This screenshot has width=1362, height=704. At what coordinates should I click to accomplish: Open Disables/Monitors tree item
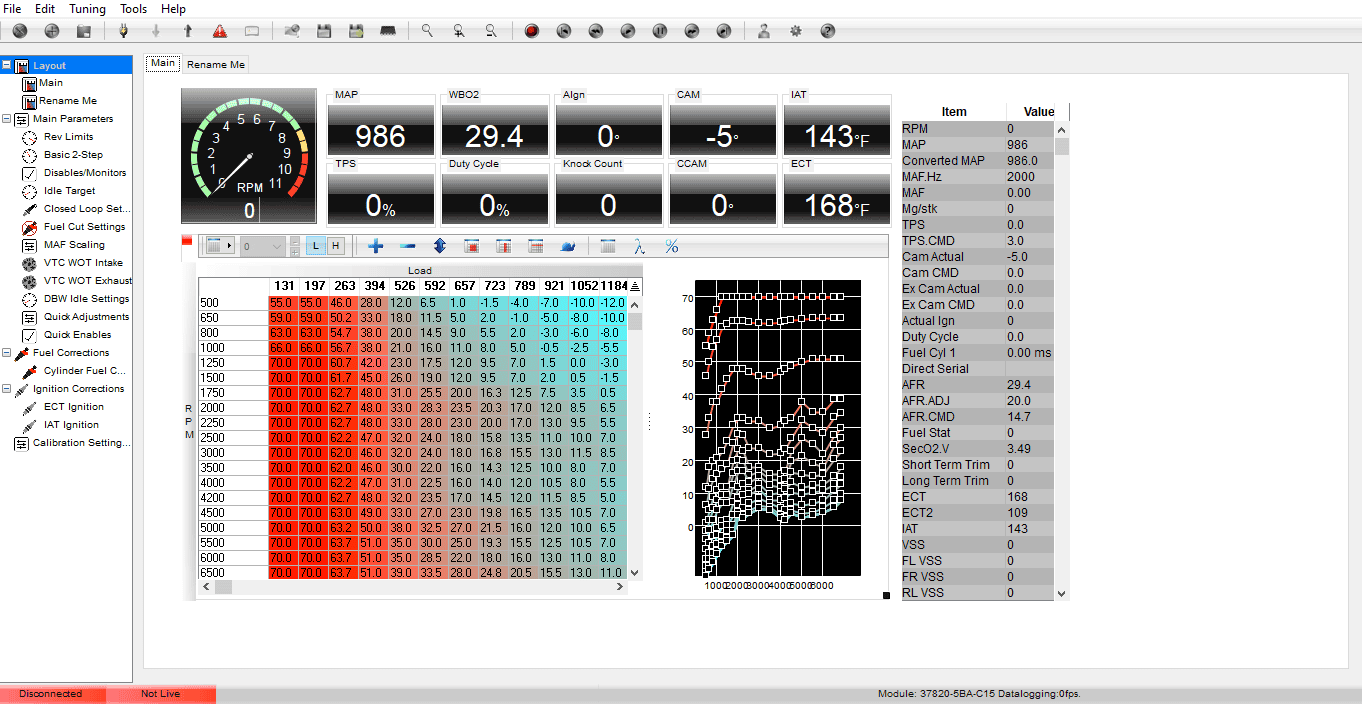[85, 173]
